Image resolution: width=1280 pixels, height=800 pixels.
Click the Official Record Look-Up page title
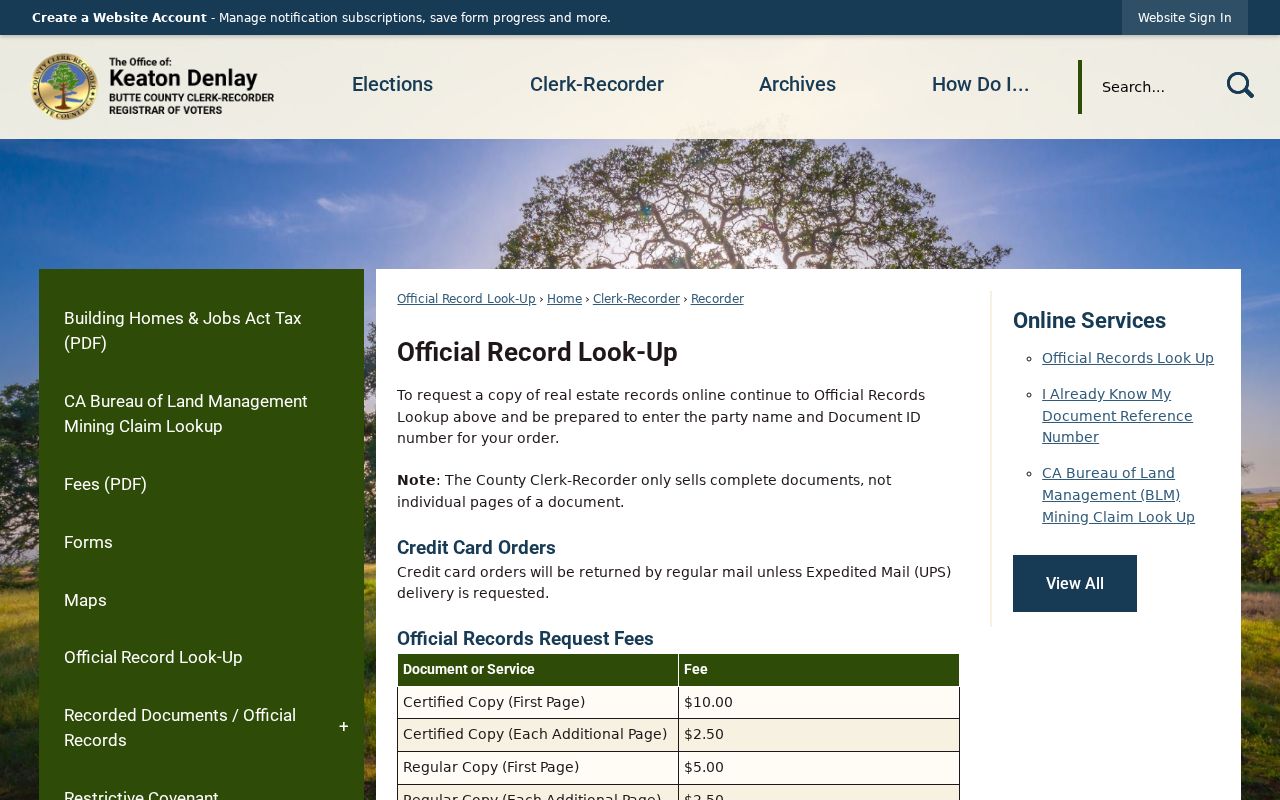[x=537, y=352]
